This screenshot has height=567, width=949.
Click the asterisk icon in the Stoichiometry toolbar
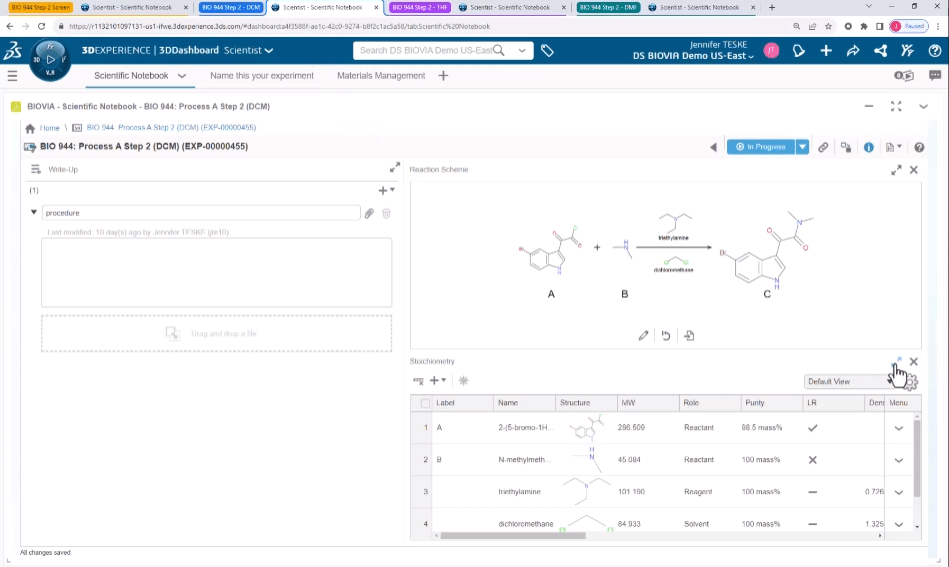[464, 381]
